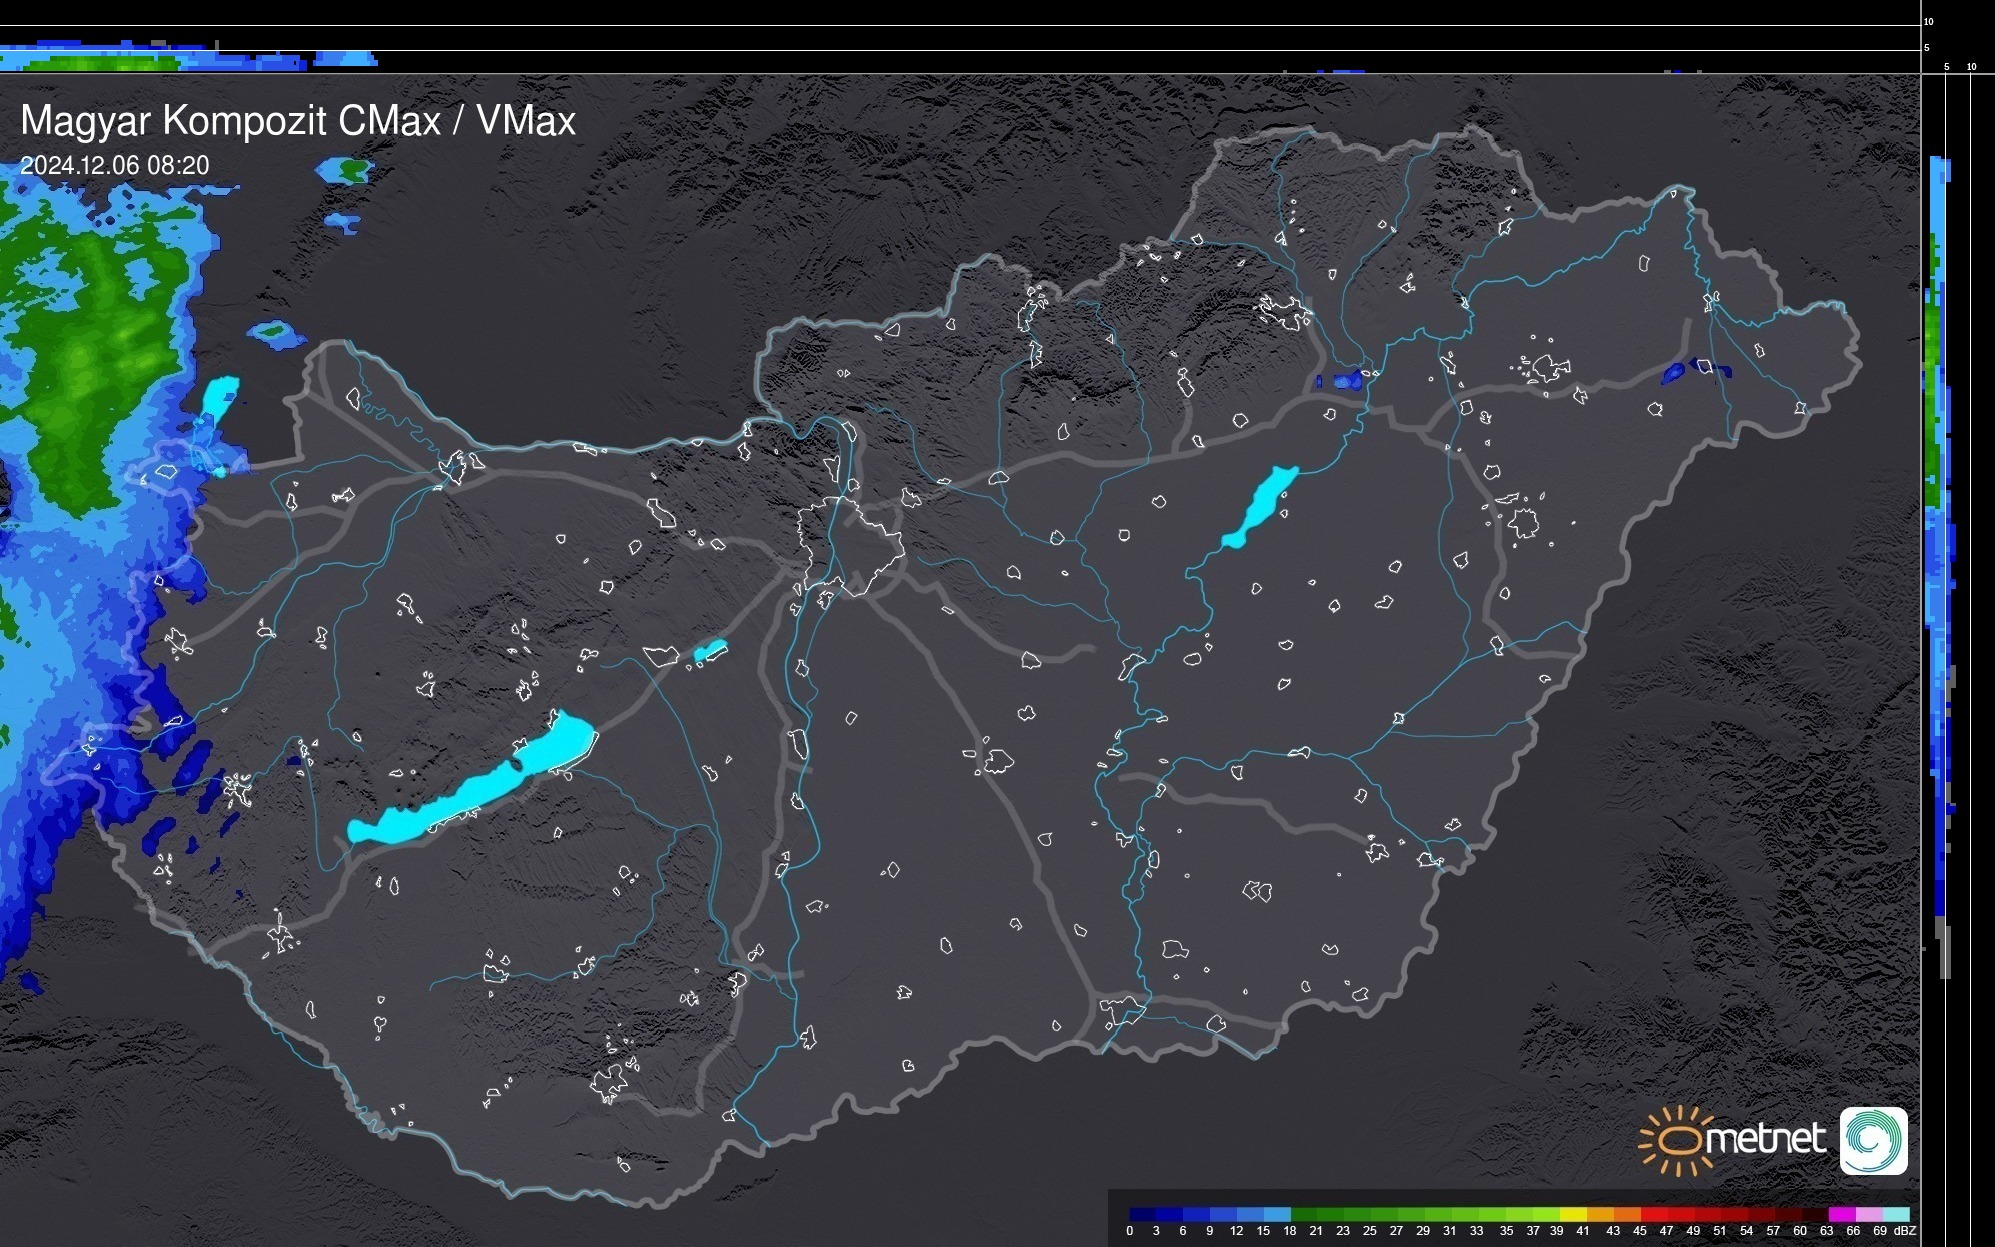
Task: Click the red 45 dBZ swatch
Action: pos(1653,1215)
